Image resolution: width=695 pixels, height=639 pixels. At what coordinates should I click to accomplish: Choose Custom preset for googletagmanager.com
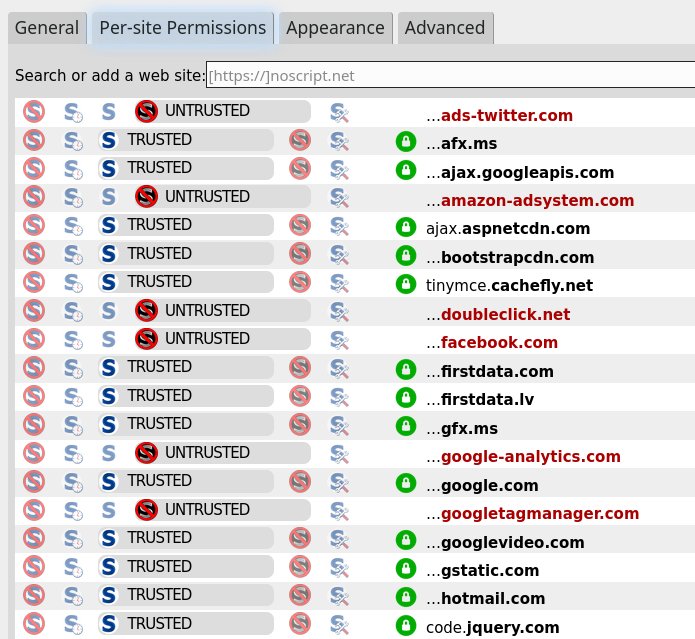(x=339, y=511)
